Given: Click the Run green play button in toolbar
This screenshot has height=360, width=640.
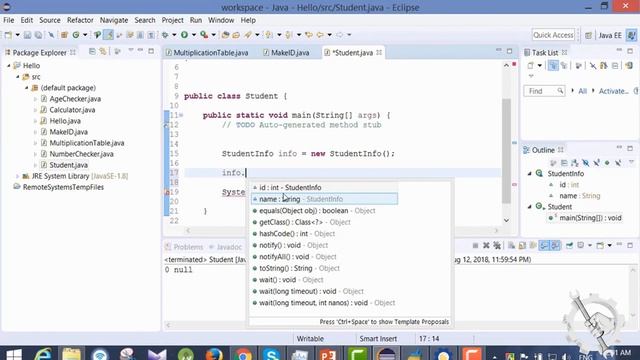Looking at the screenshot, I should (x=184, y=35).
